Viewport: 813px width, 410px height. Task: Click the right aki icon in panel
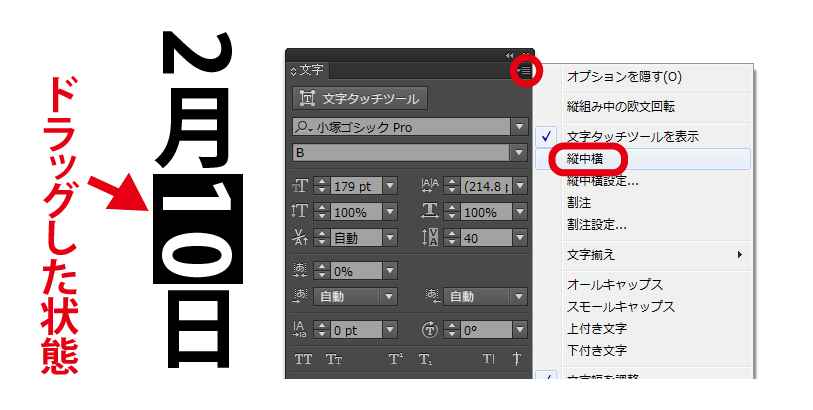point(432,296)
